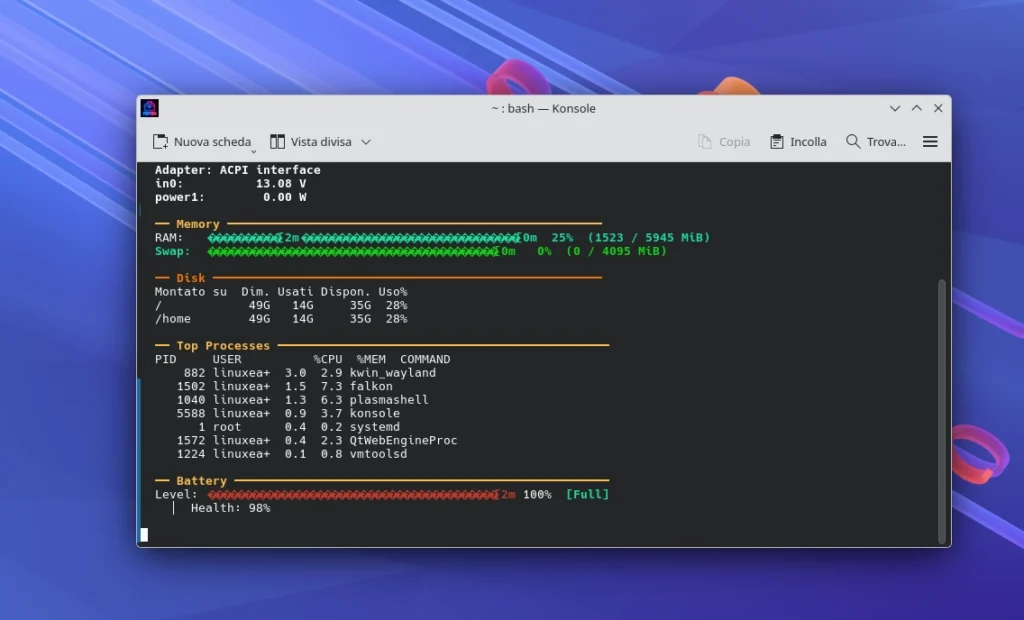1024x620 pixels.
Task: Click the Trova... button
Action: coord(878,141)
